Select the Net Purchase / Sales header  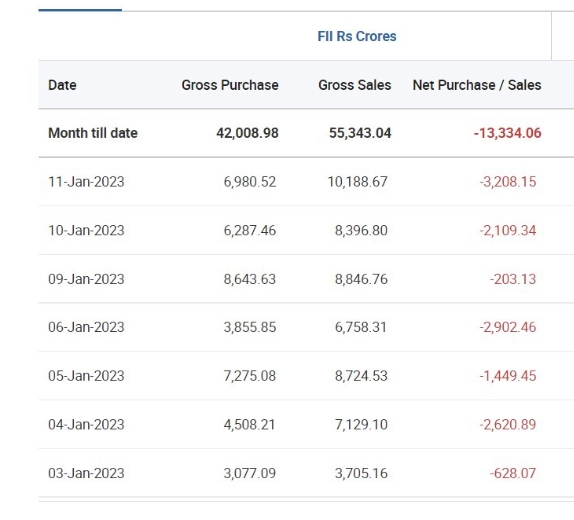[x=477, y=85]
